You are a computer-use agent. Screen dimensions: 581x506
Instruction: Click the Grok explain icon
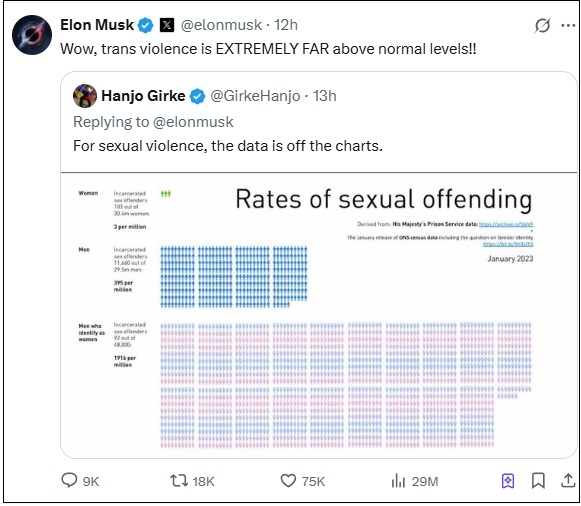pyautogui.click(x=542, y=26)
